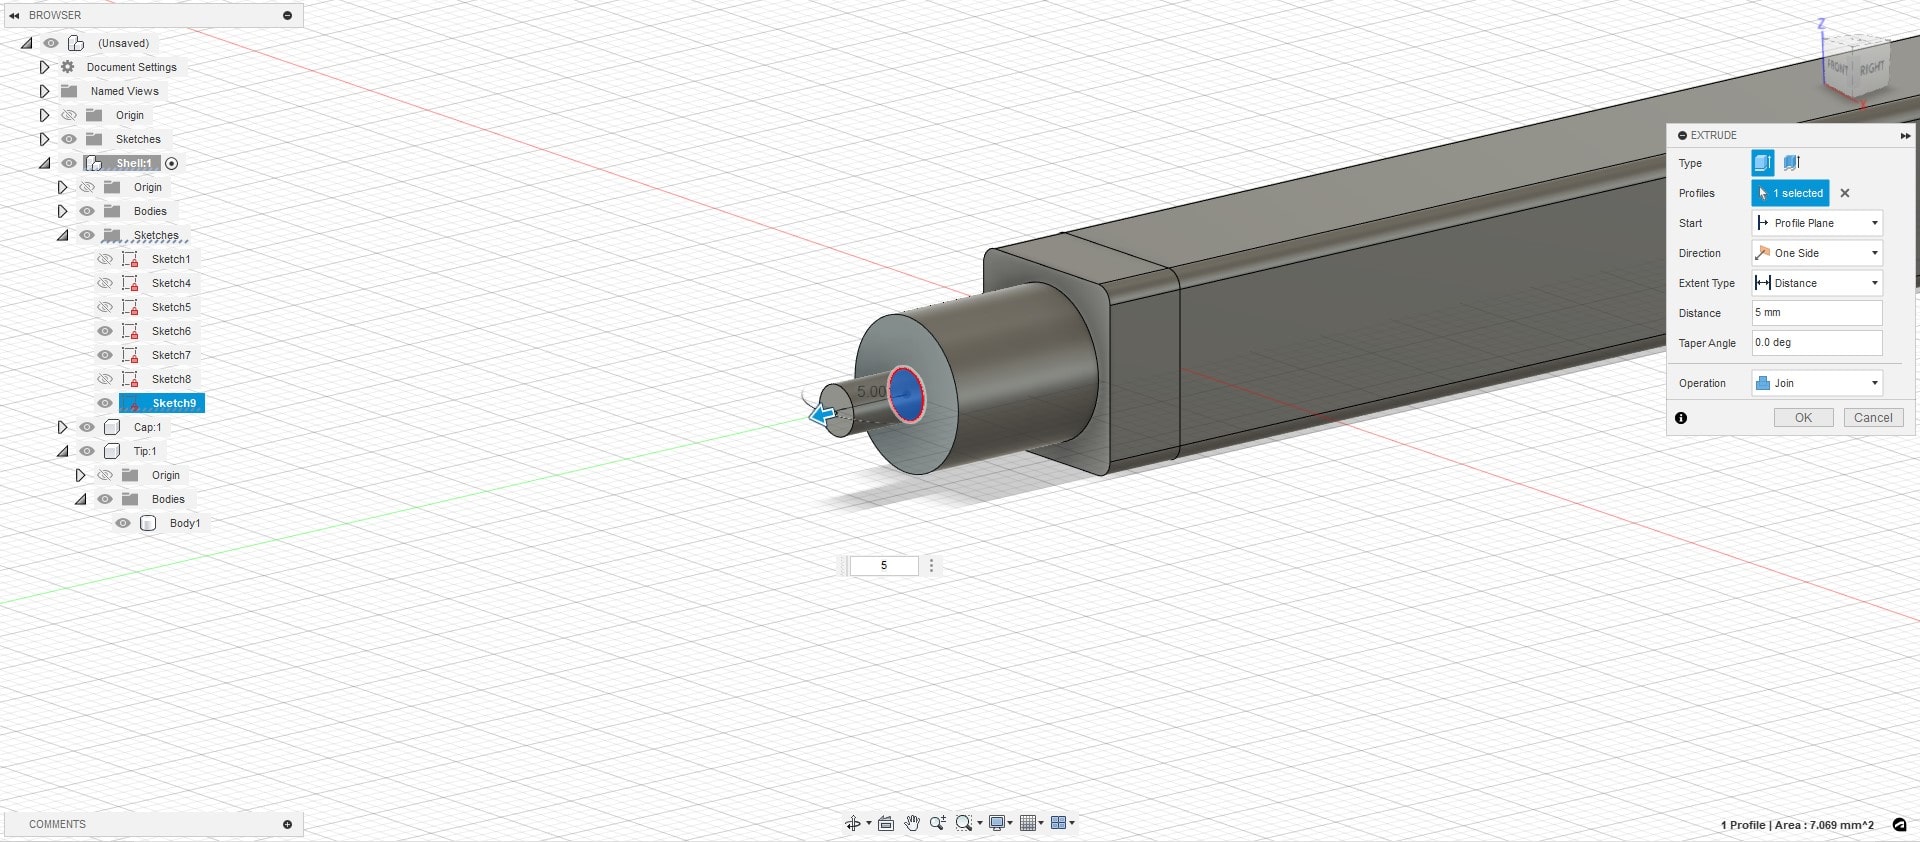1920x842 pixels.
Task: Show hidden Sketch8 via eye icon
Action: 105,379
